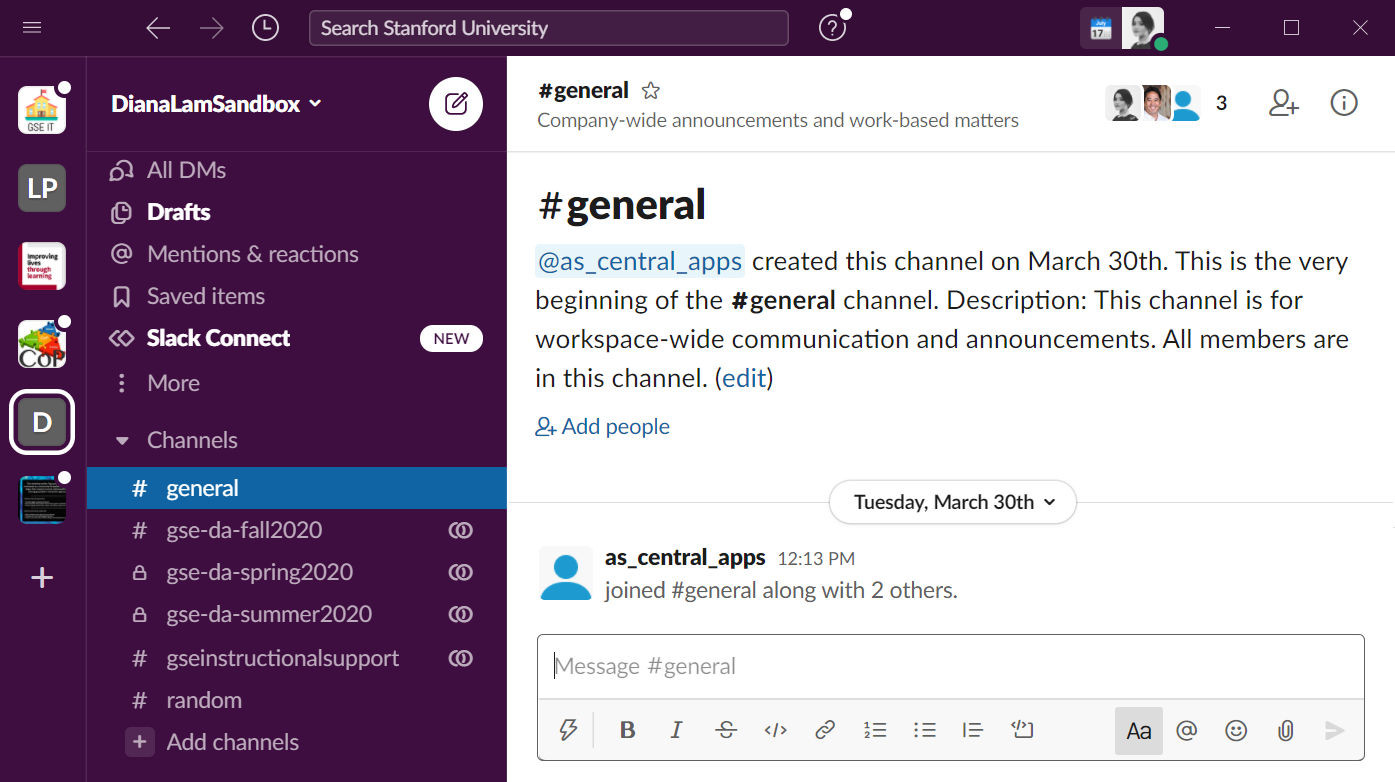Click the bold formatting icon

click(627, 730)
